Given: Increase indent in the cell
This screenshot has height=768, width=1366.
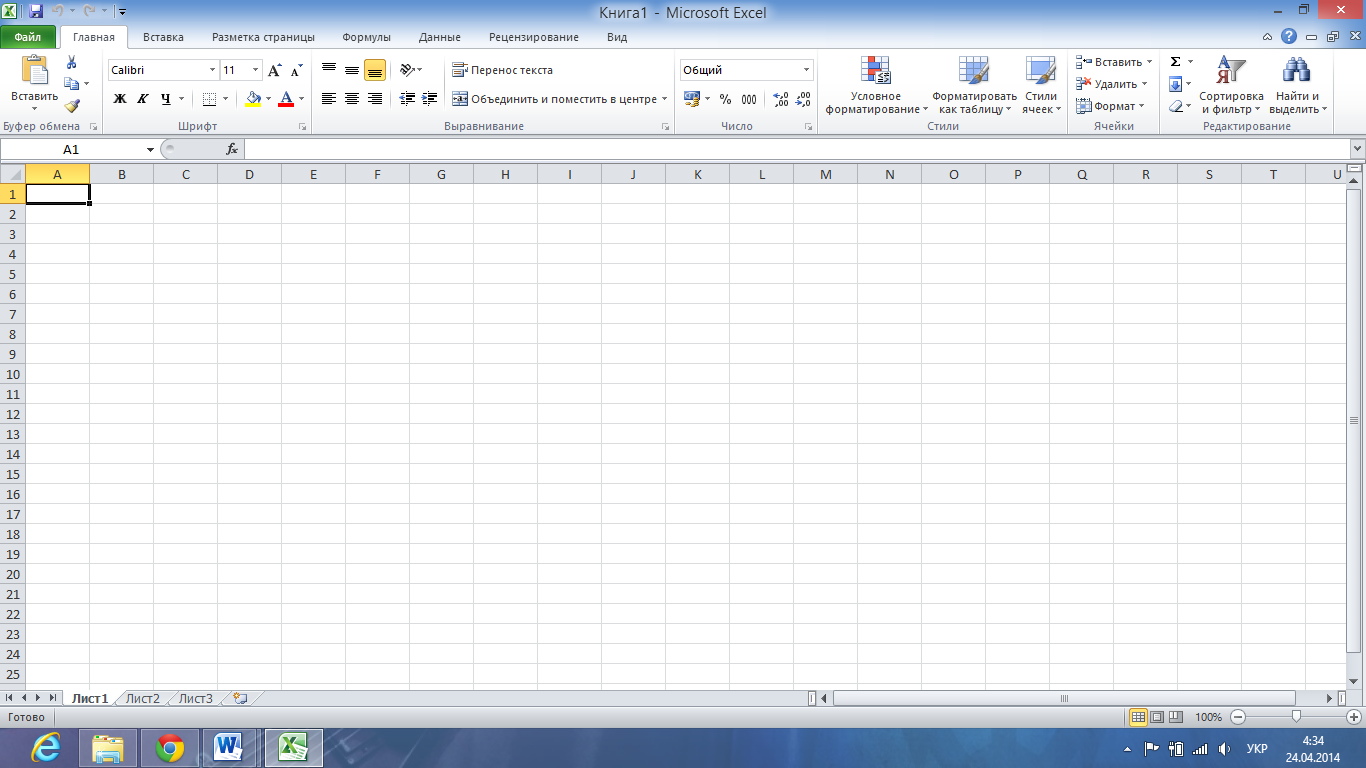Looking at the screenshot, I should [430, 99].
